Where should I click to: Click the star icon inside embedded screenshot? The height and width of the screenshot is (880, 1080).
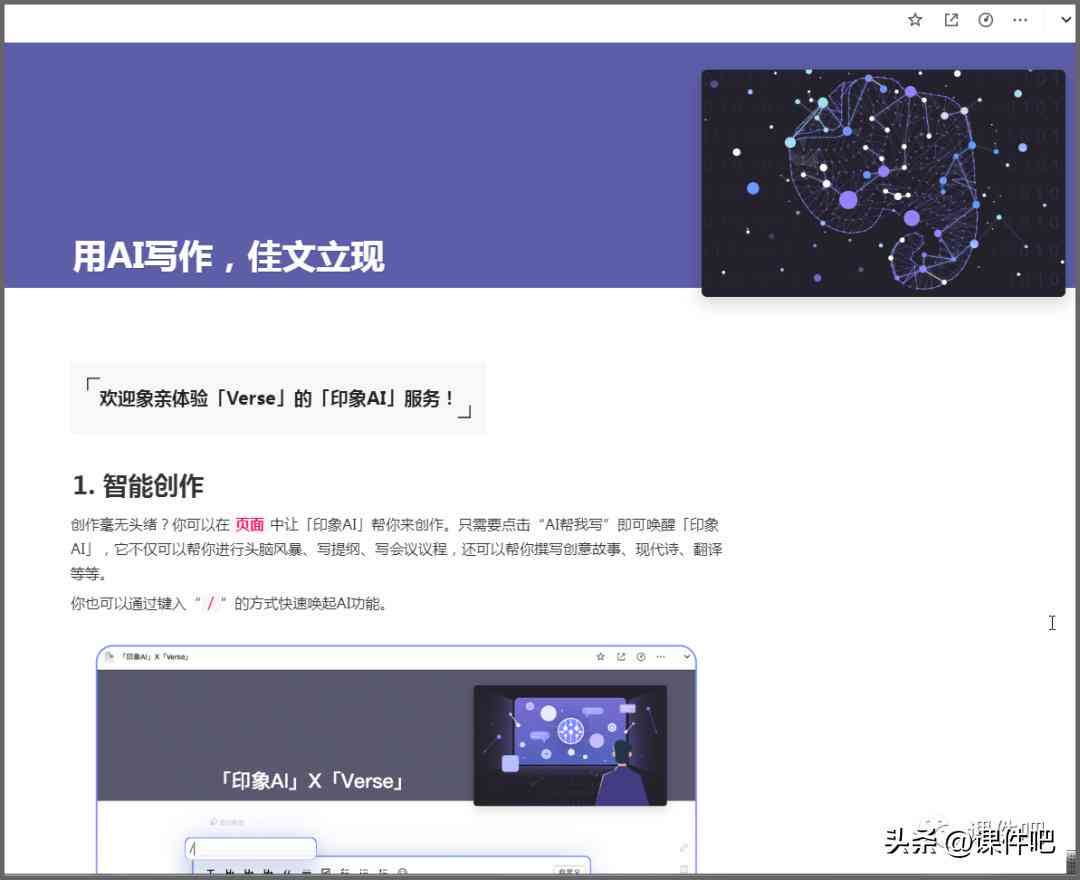point(600,657)
